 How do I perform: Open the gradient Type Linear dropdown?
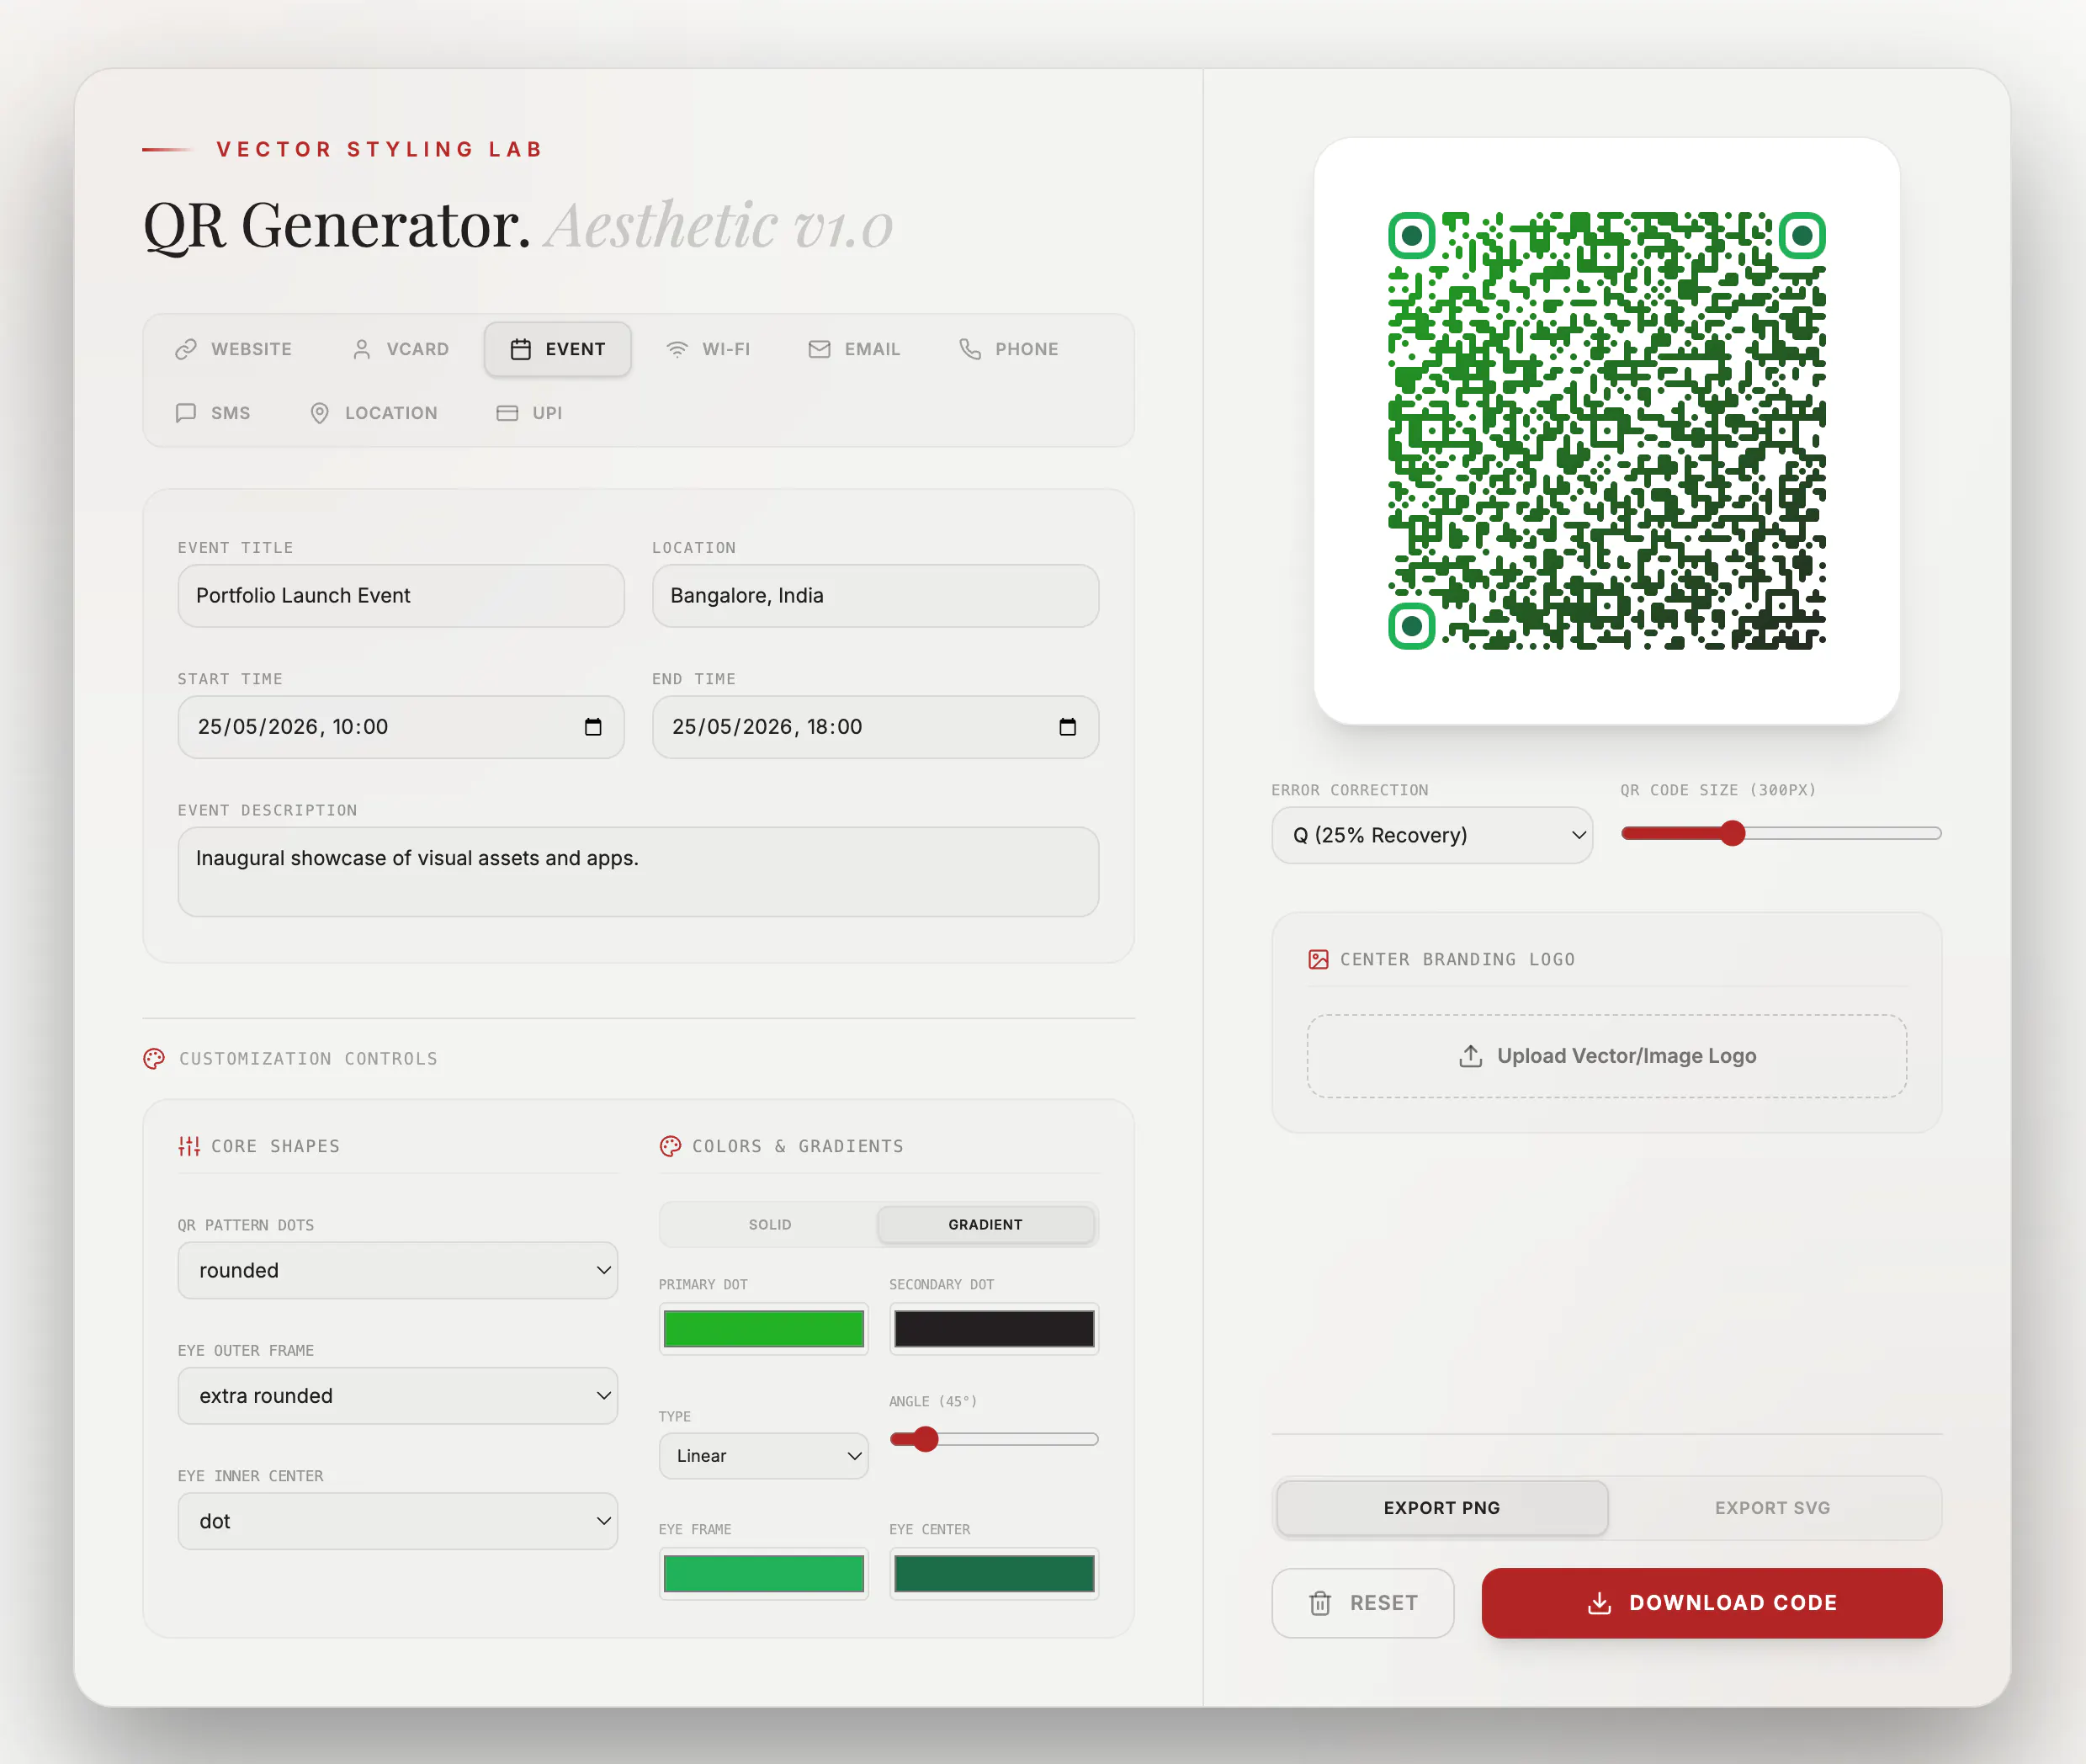(x=763, y=1456)
